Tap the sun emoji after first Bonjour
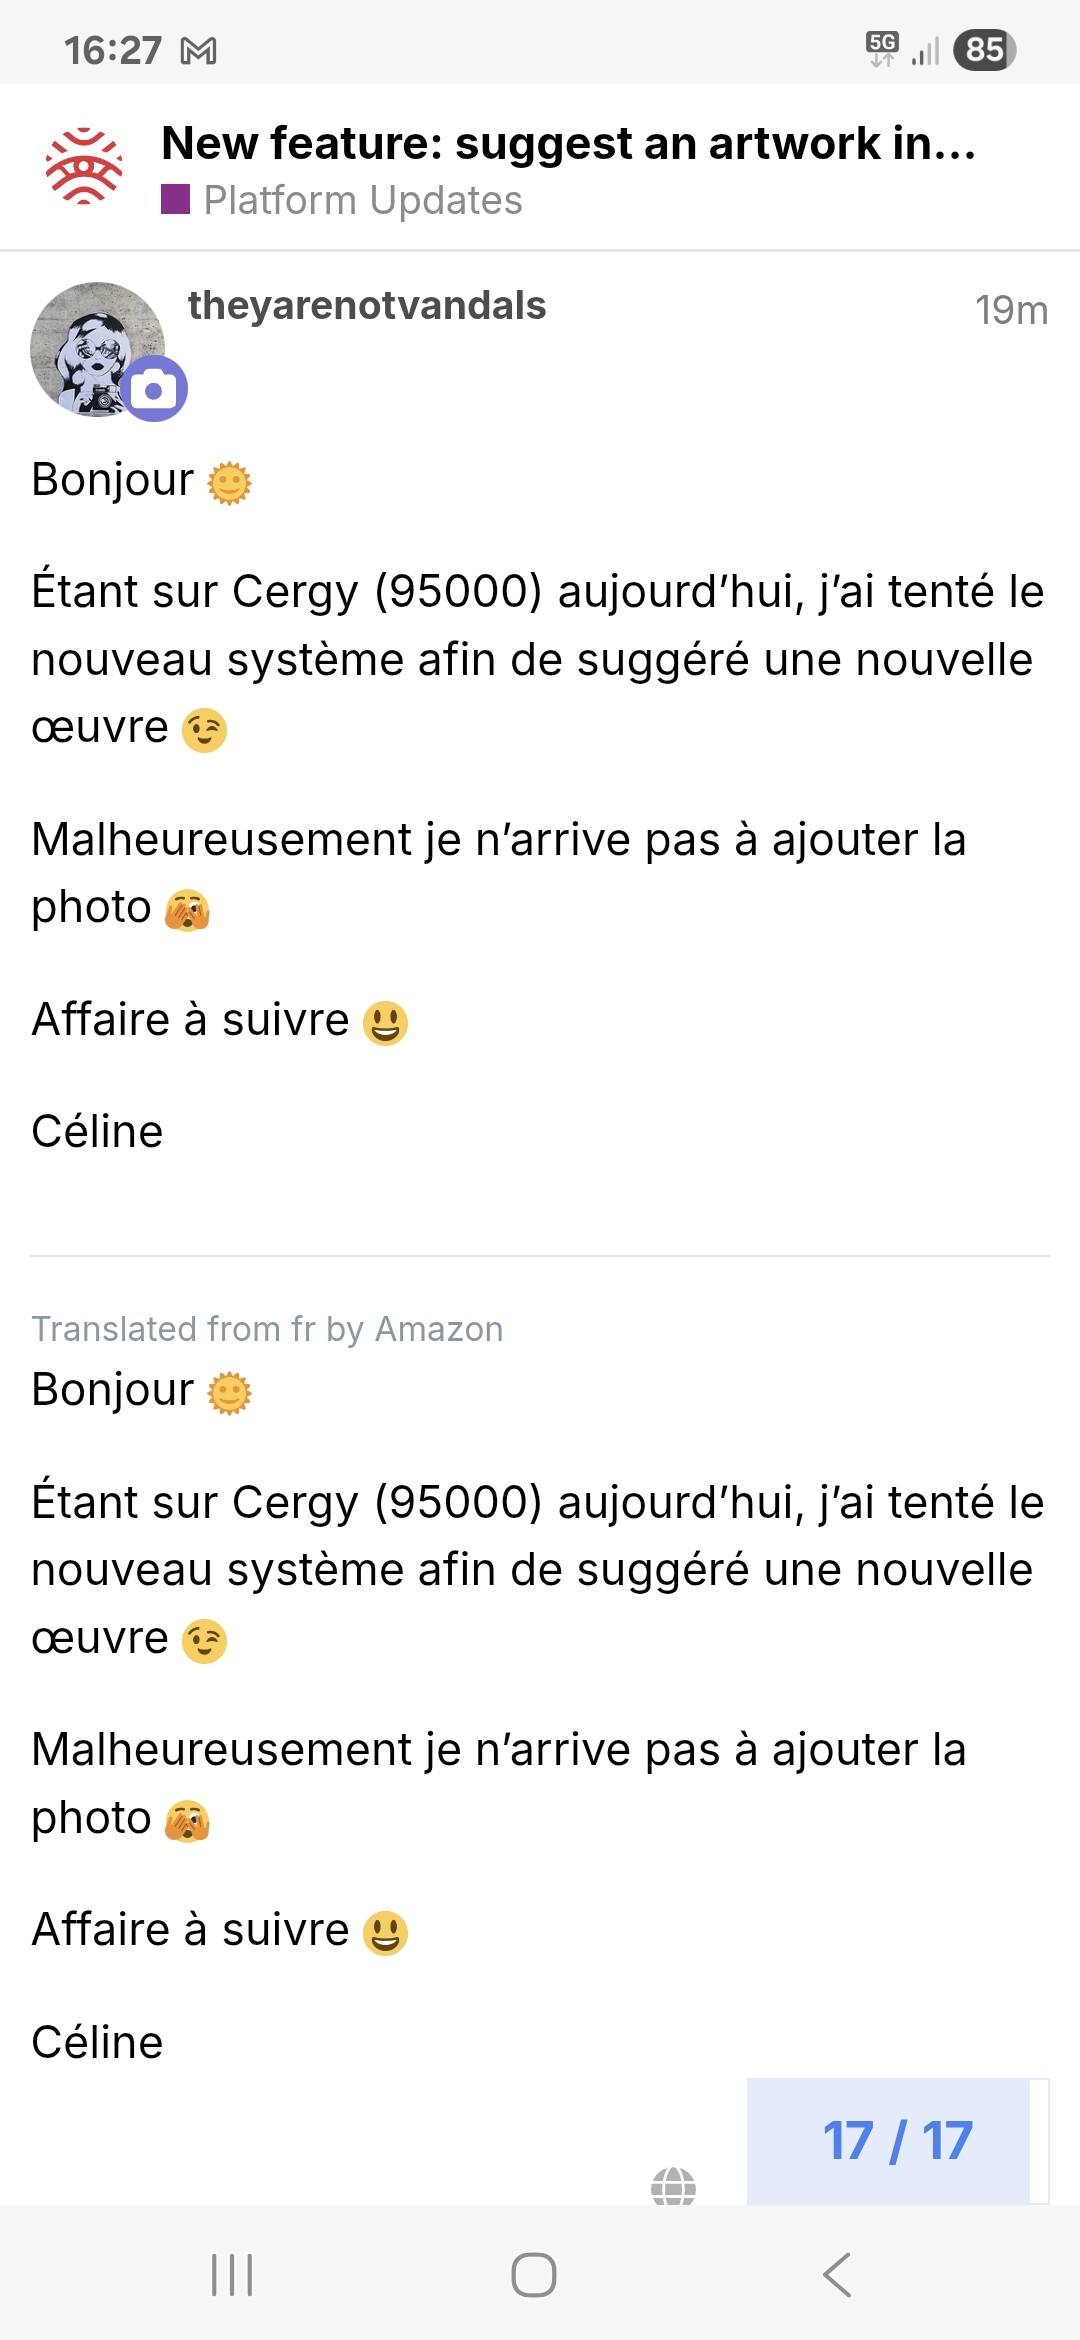Screen dimensions: 1080x2340 [229, 483]
